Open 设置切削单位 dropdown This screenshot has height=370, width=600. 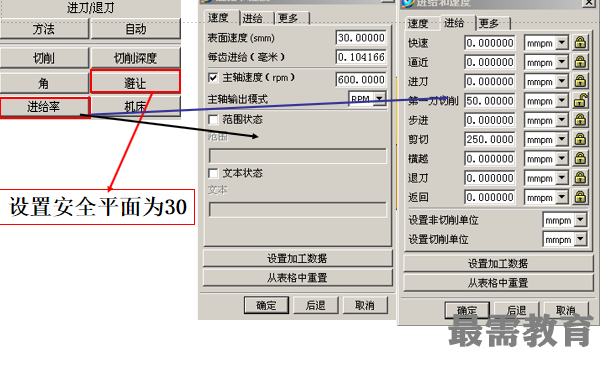pyautogui.click(x=580, y=240)
